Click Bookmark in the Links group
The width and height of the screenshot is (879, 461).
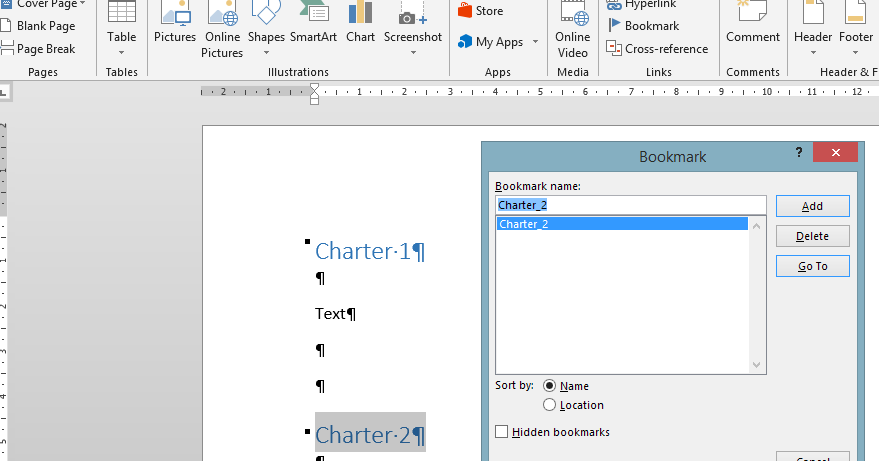coord(644,26)
